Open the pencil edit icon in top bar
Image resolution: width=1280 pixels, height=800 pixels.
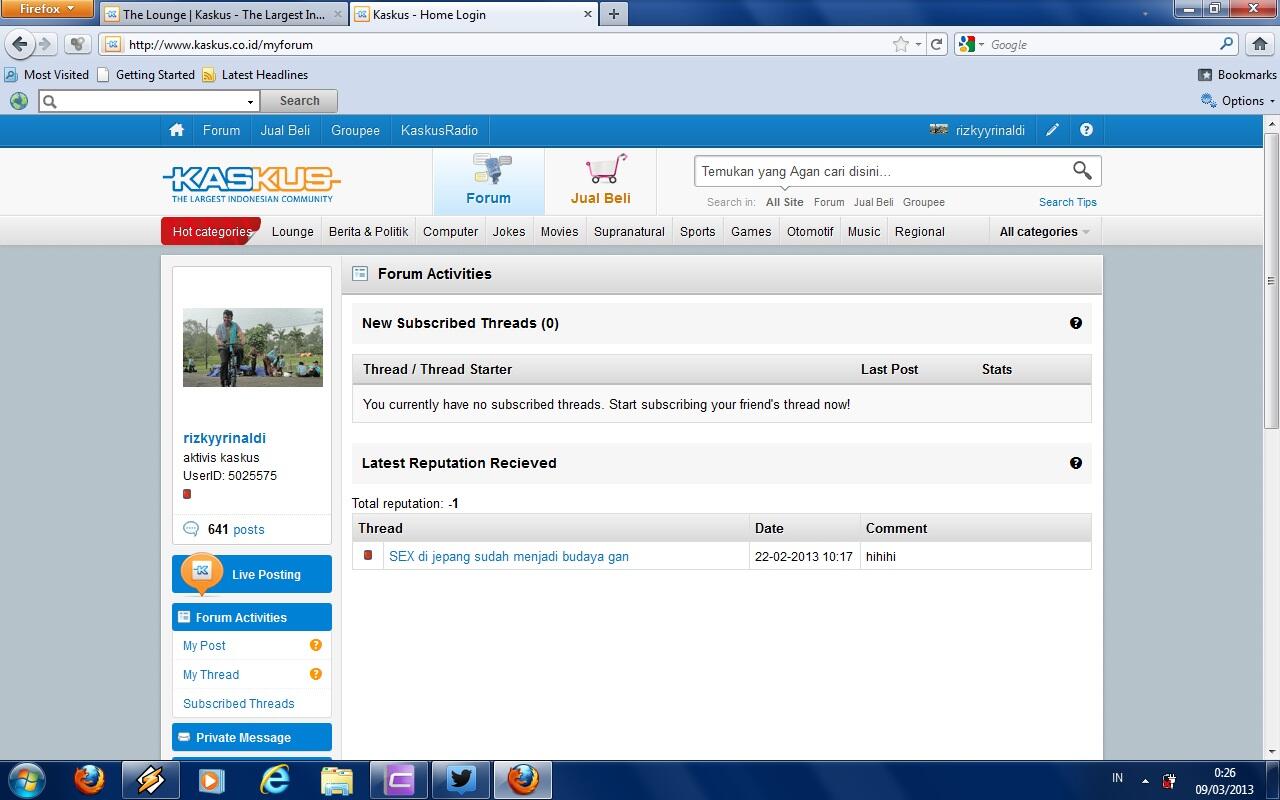coord(1052,130)
